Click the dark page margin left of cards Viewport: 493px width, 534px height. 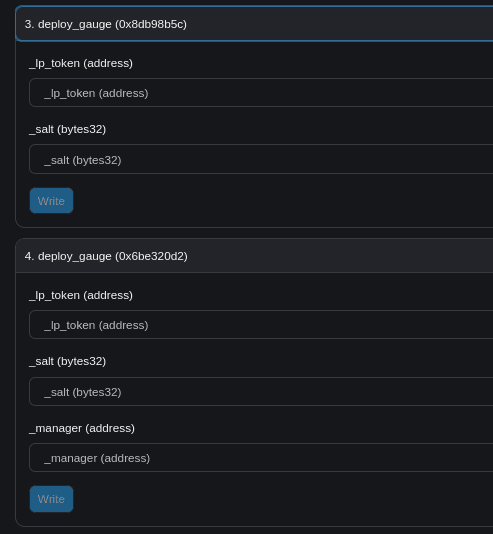[7, 267]
